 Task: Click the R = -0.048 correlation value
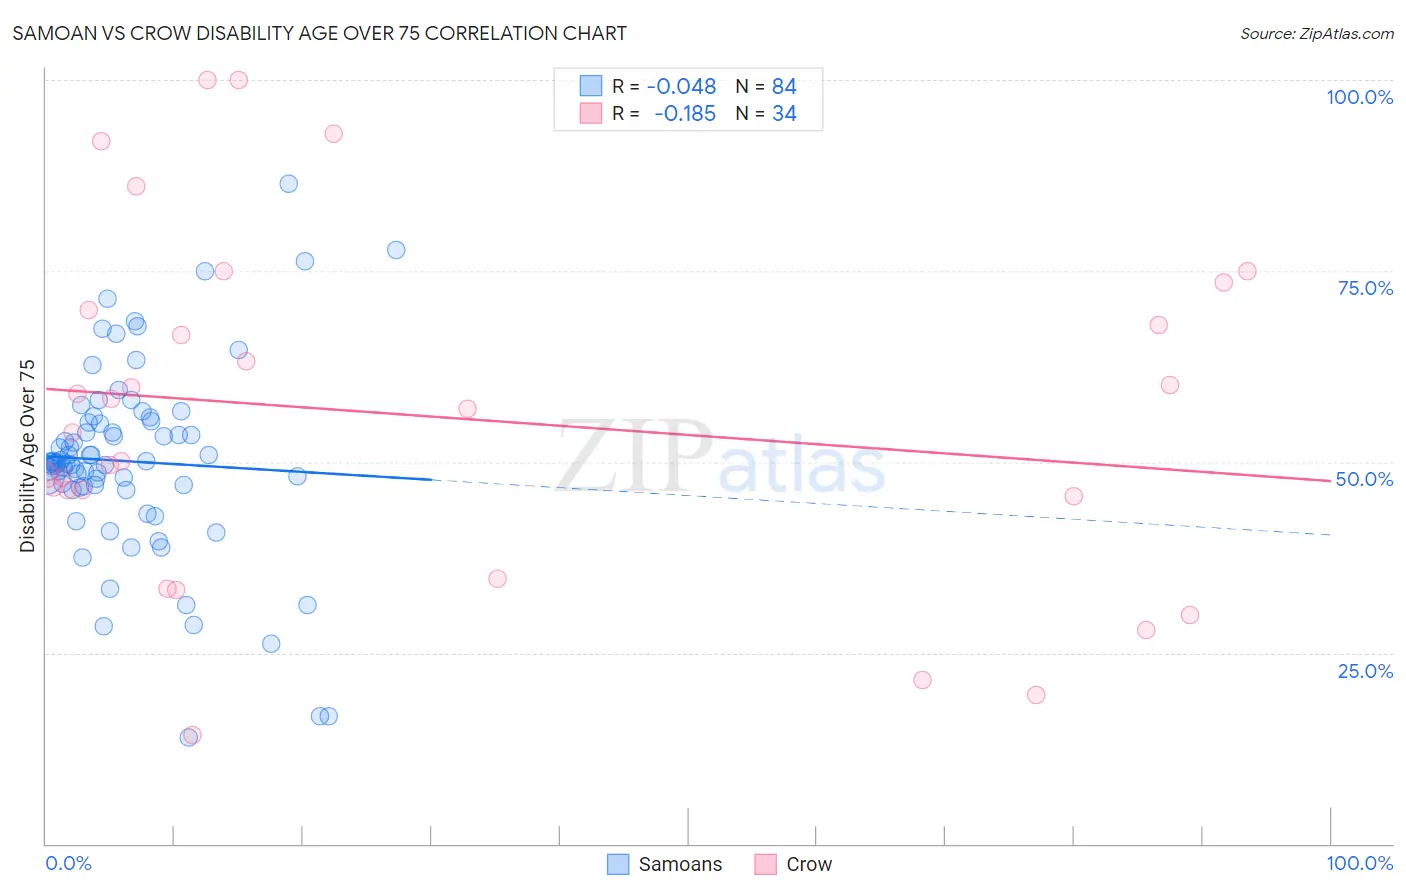(664, 86)
